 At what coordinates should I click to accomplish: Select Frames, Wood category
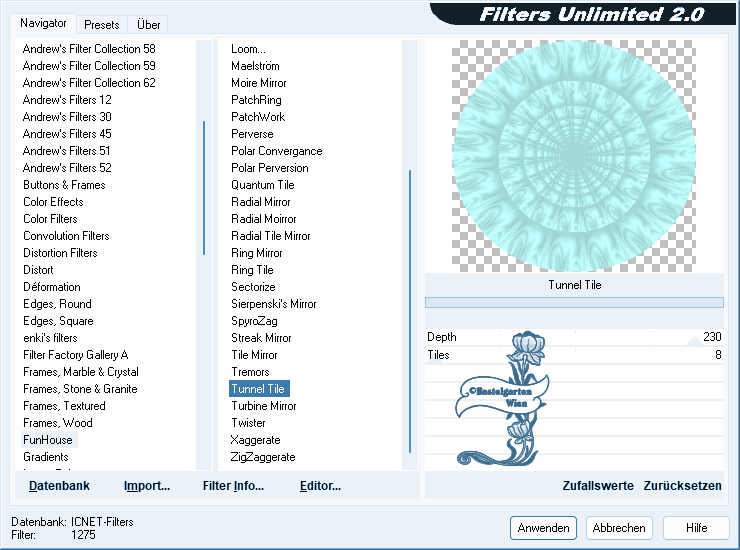point(58,423)
